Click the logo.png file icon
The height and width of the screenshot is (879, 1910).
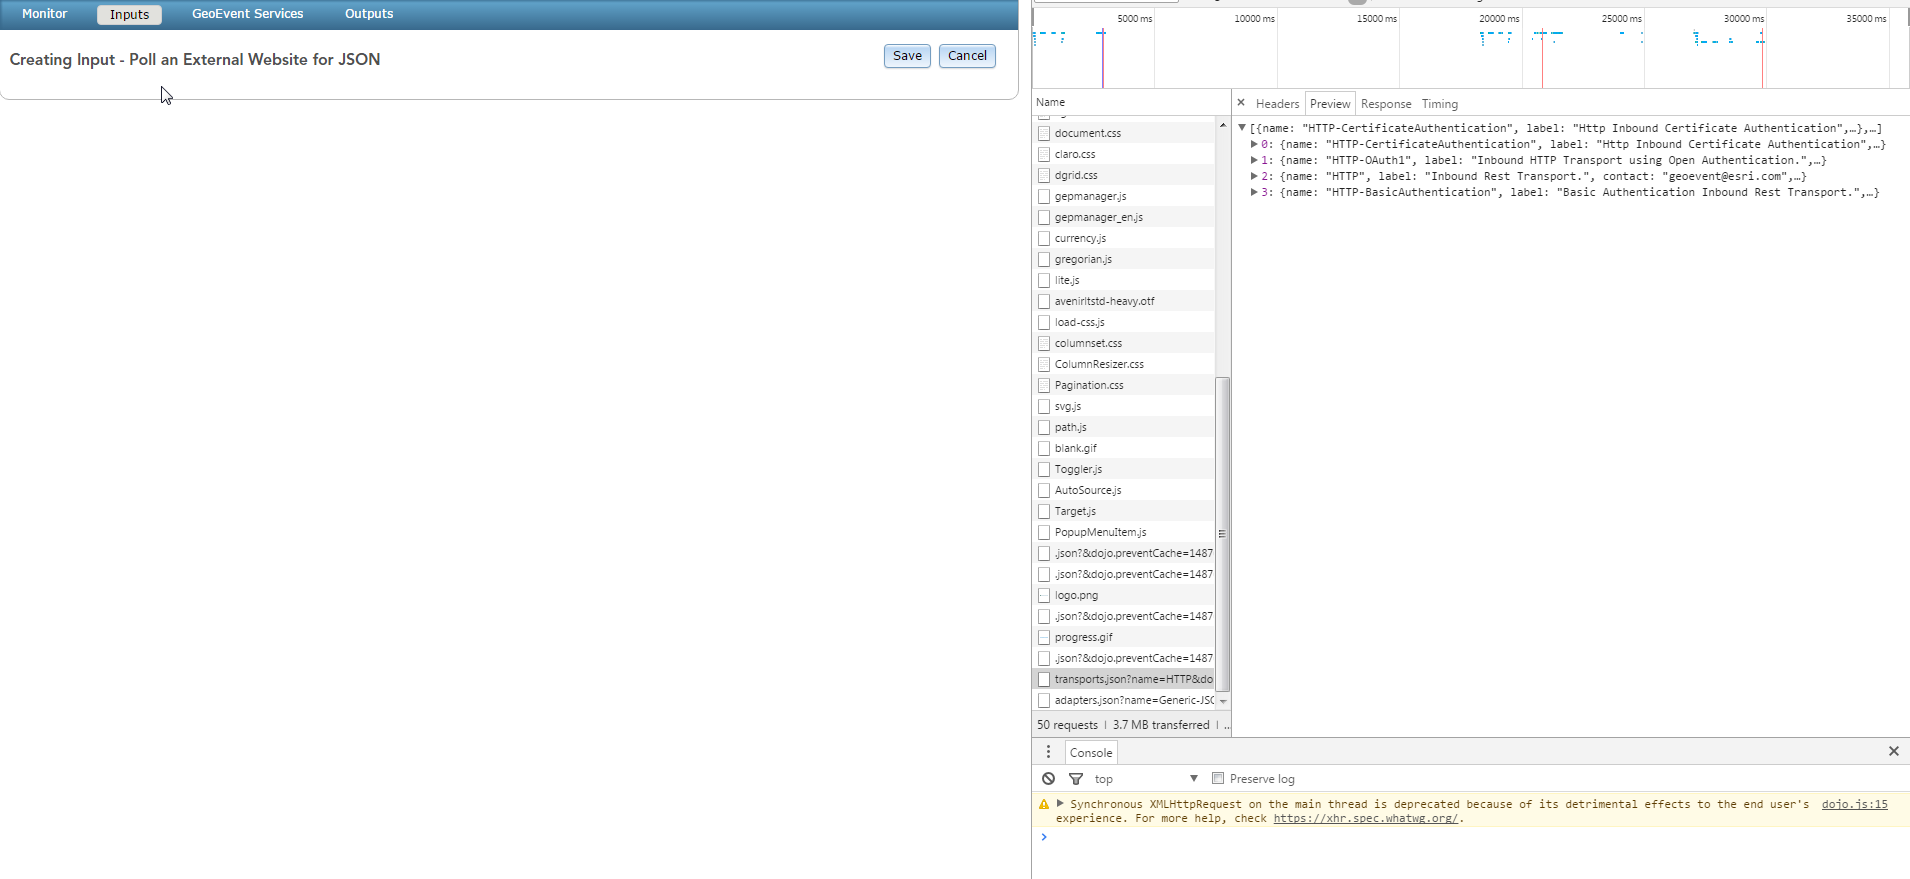1044,595
